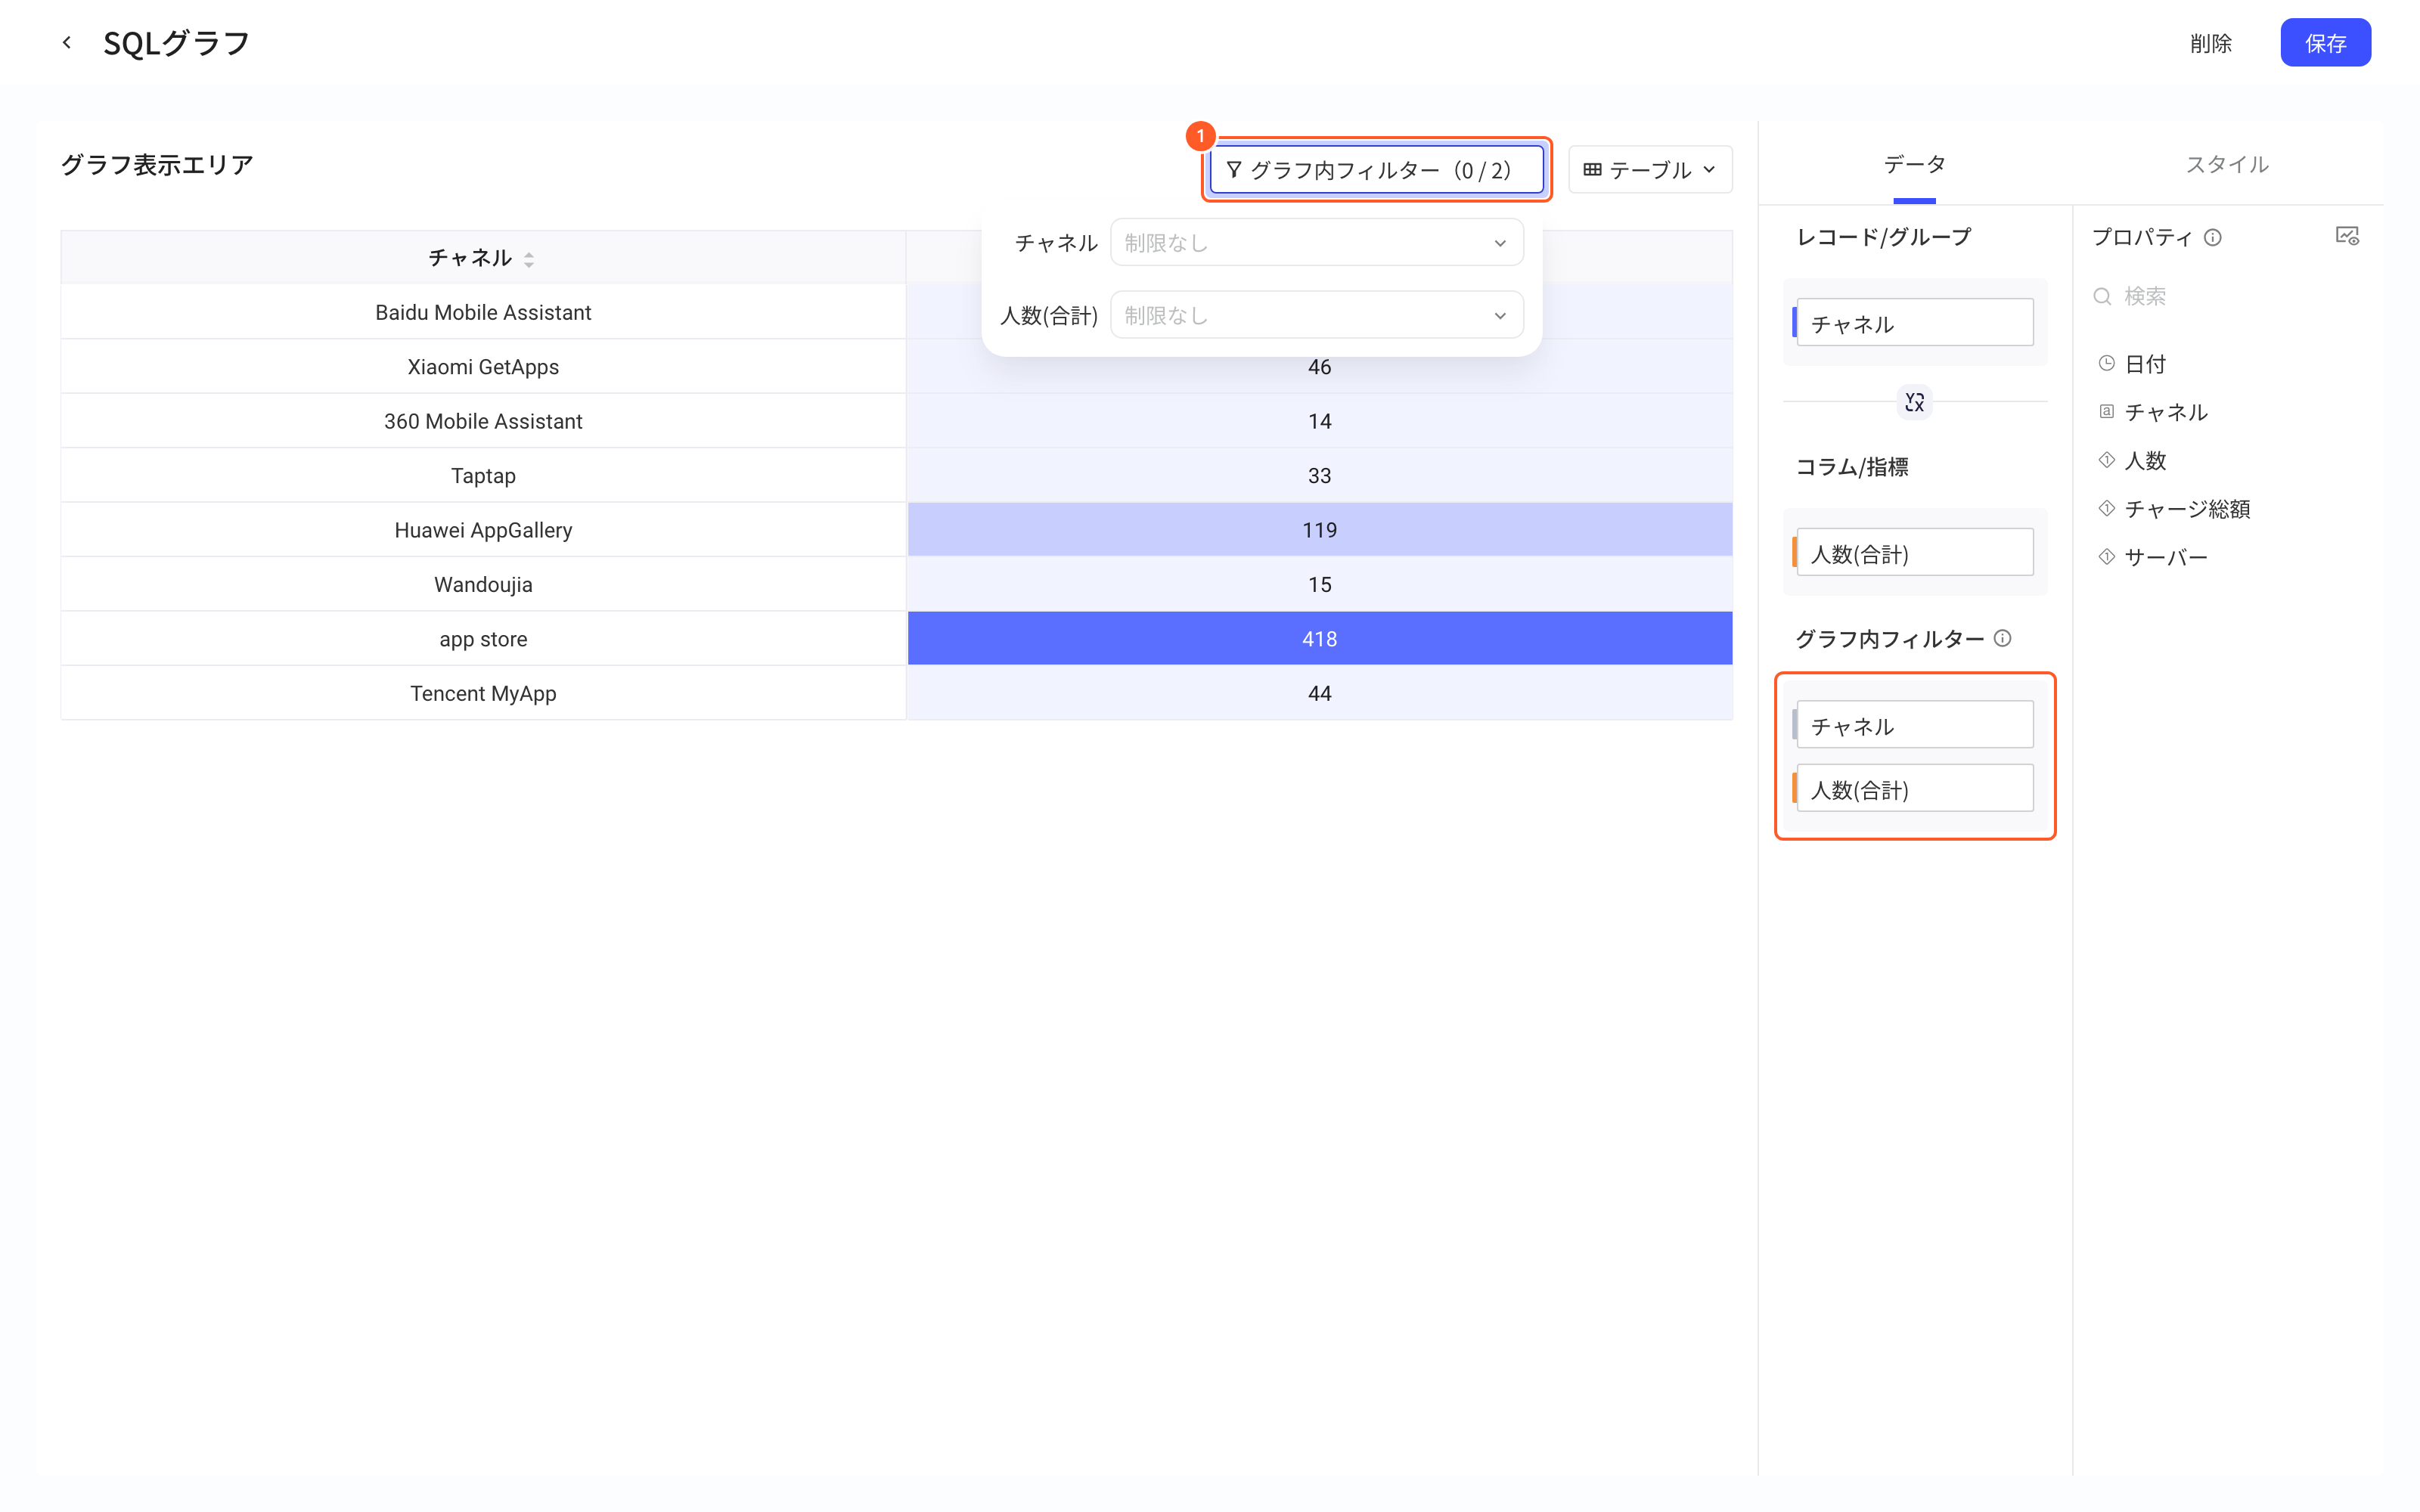Click the highlighted 418 value cell

coord(1319,639)
